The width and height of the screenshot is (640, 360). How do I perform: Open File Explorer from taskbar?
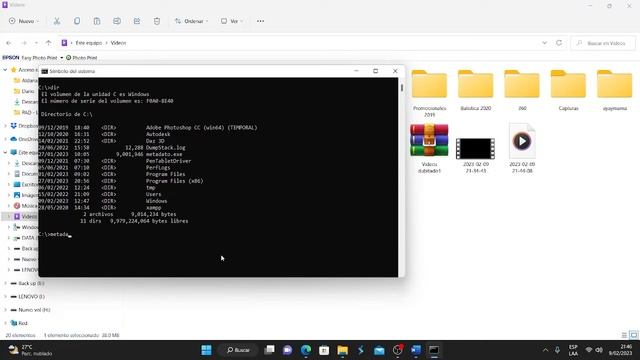tap(342, 350)
